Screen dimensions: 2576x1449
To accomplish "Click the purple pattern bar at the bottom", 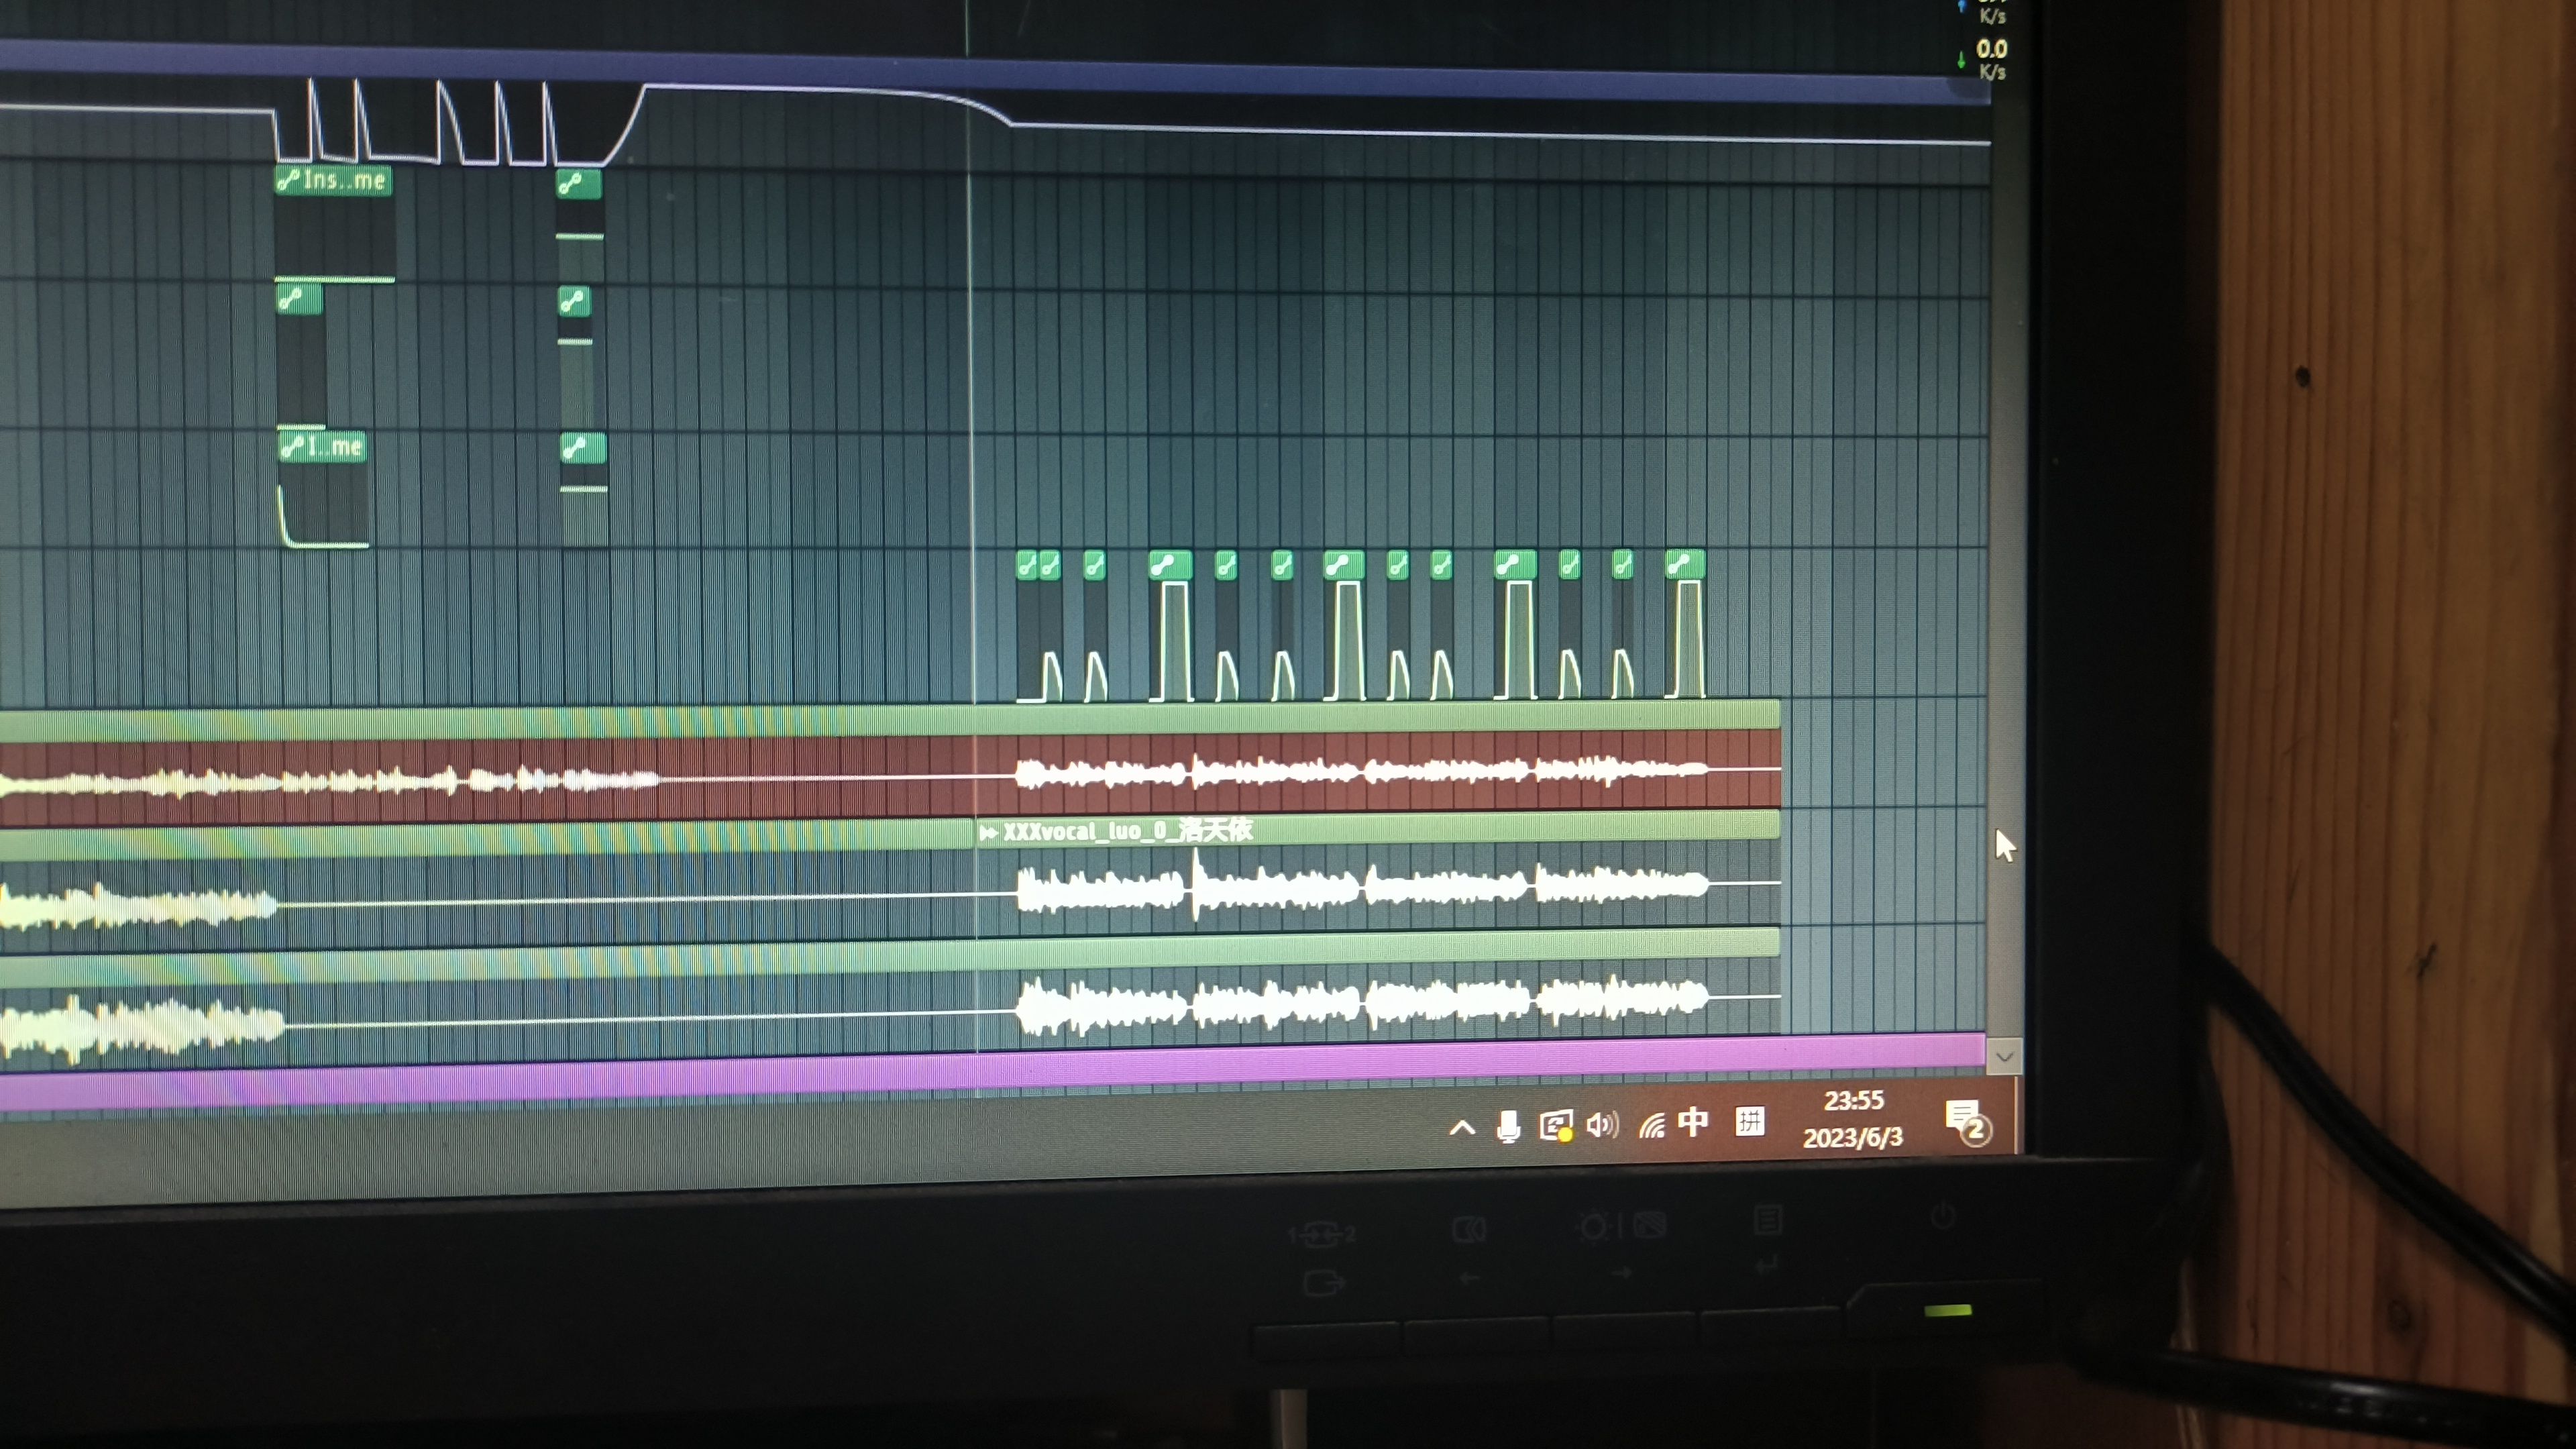I will coord(1000,1070).
